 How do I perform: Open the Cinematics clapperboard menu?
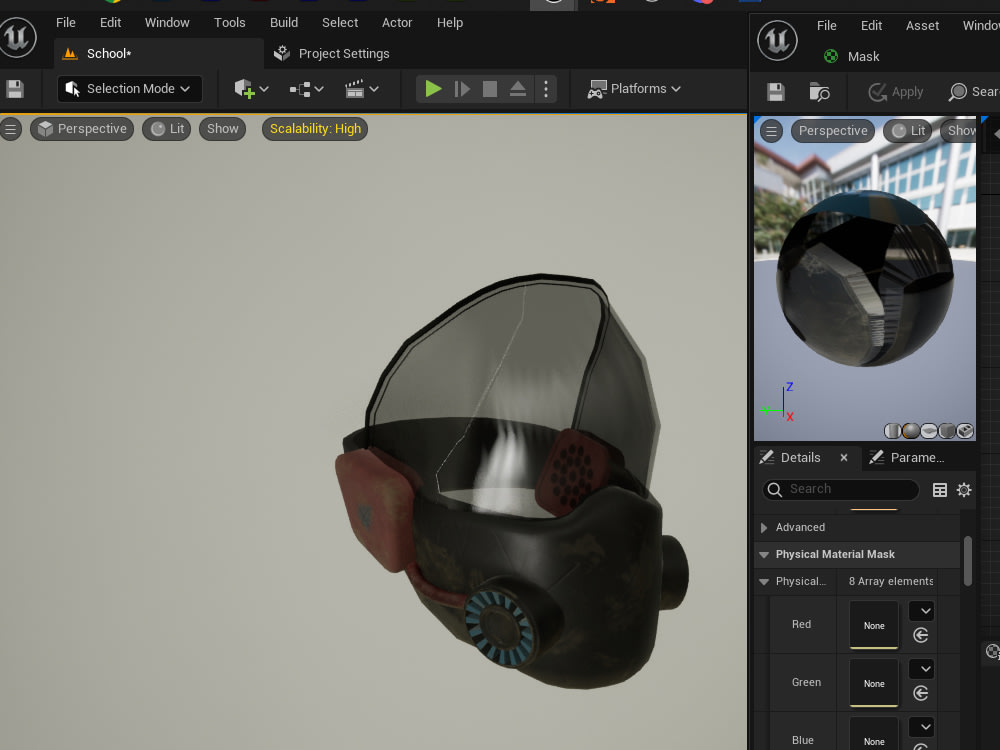click(x=362, y=89)
